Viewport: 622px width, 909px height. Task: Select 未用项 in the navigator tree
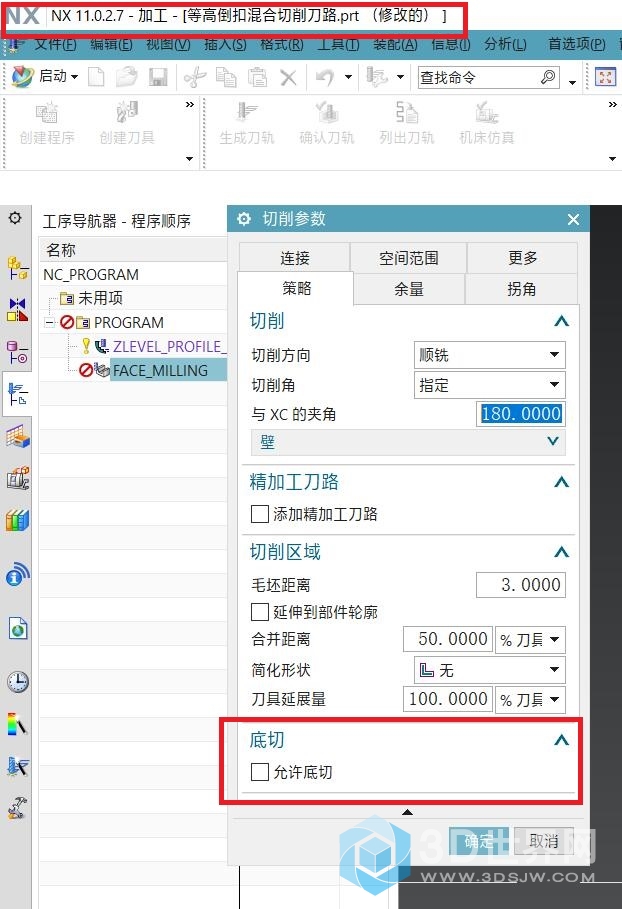coord(100,298)
